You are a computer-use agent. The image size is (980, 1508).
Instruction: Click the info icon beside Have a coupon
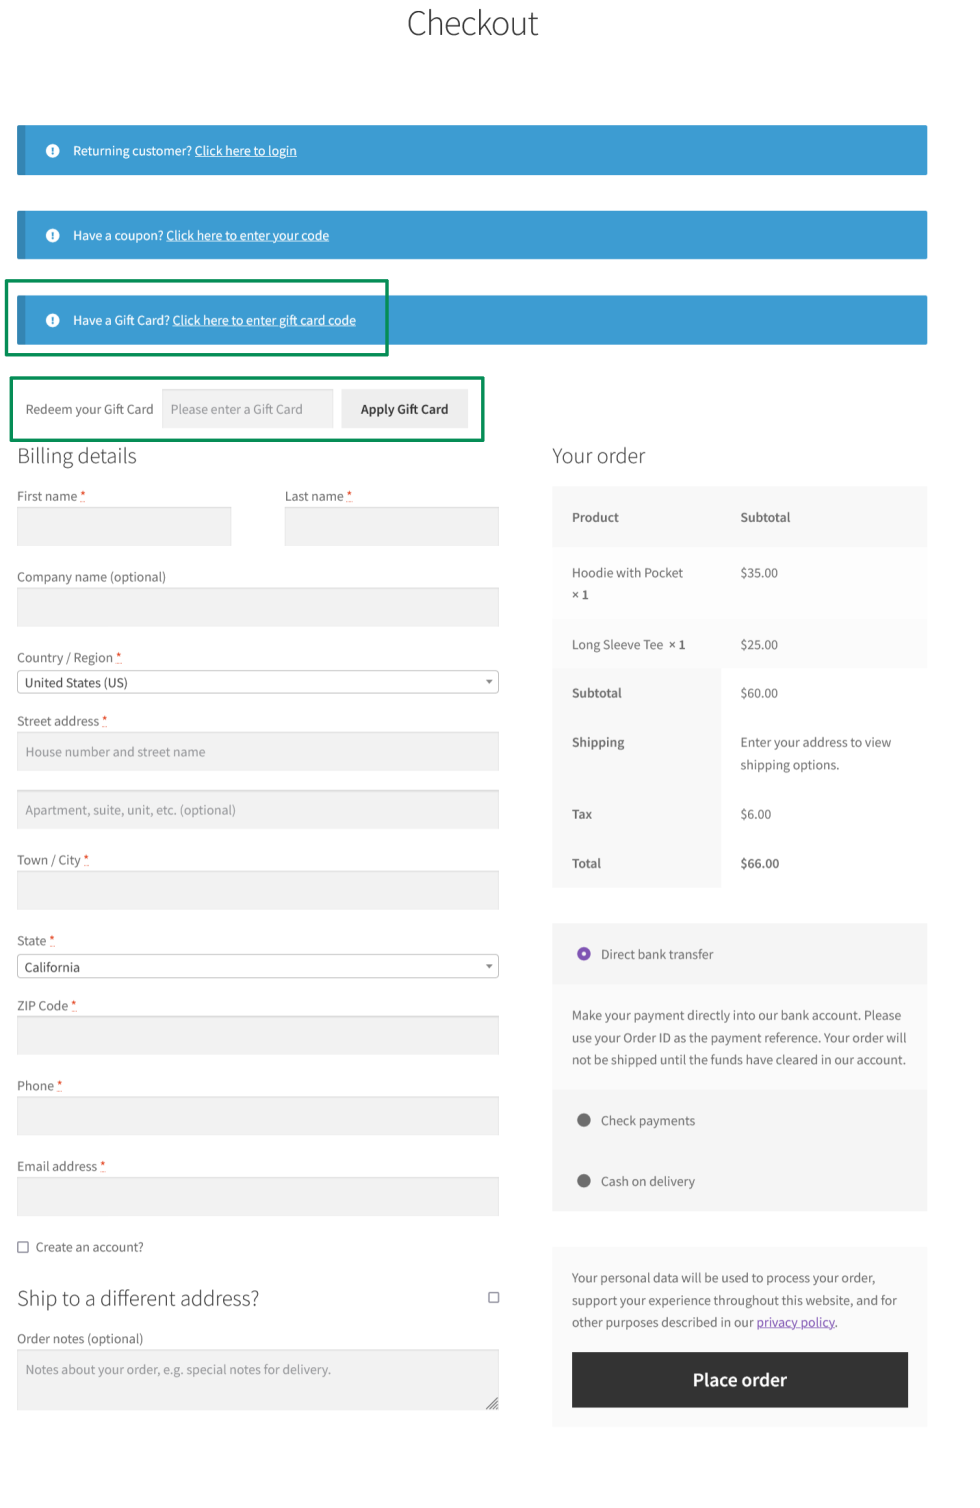(x=53, y=236)
